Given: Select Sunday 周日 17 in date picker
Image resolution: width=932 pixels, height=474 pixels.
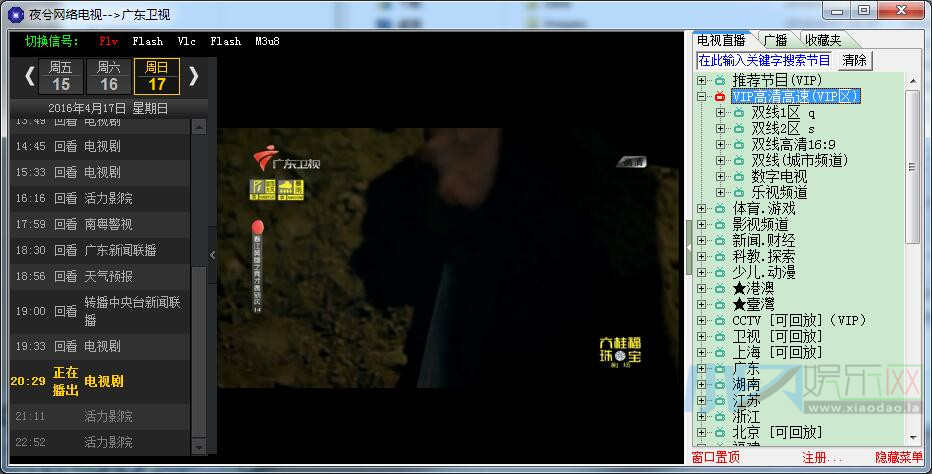Looking at the screenshot, I should click(x=157, y=76).
